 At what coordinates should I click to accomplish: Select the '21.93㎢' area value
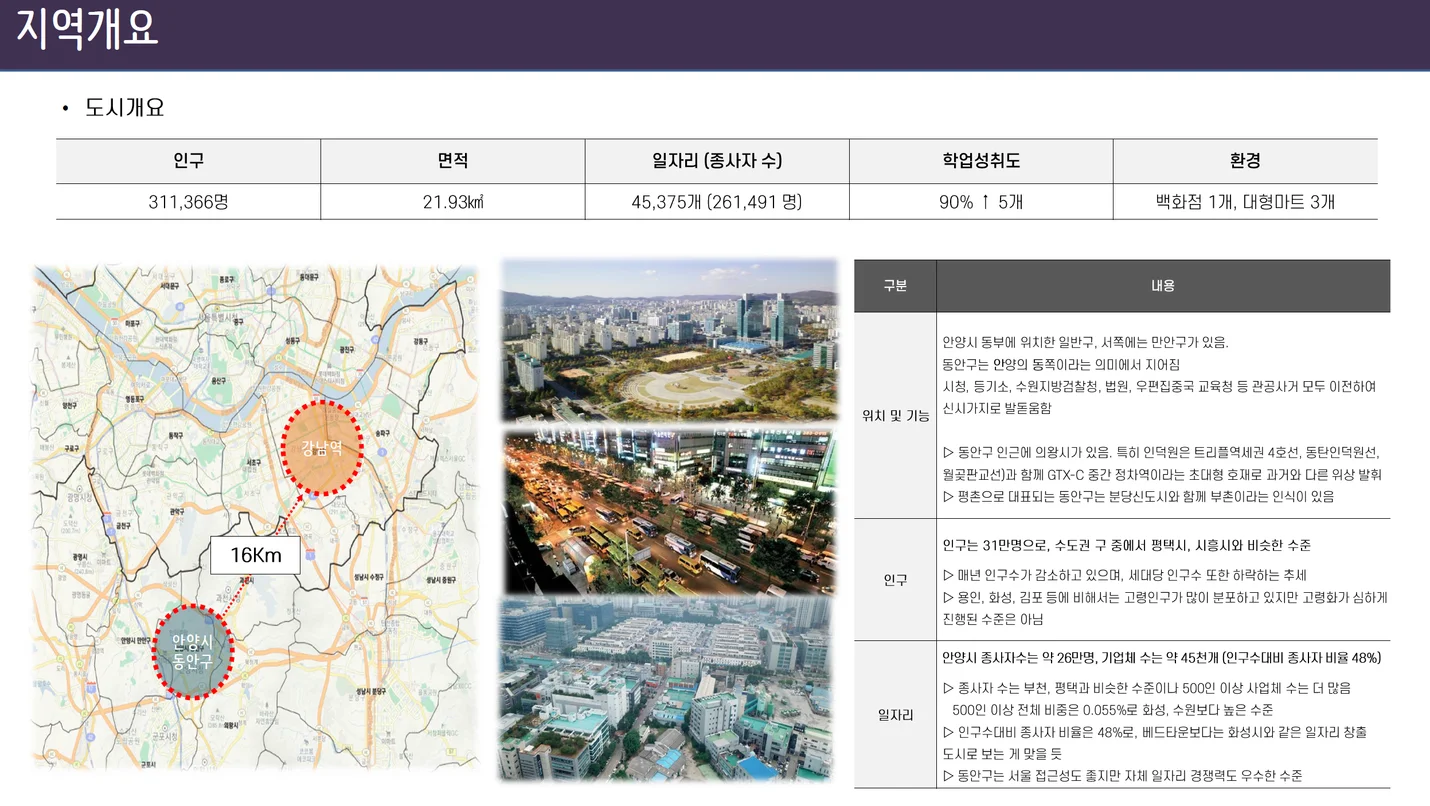click(452, 202)
